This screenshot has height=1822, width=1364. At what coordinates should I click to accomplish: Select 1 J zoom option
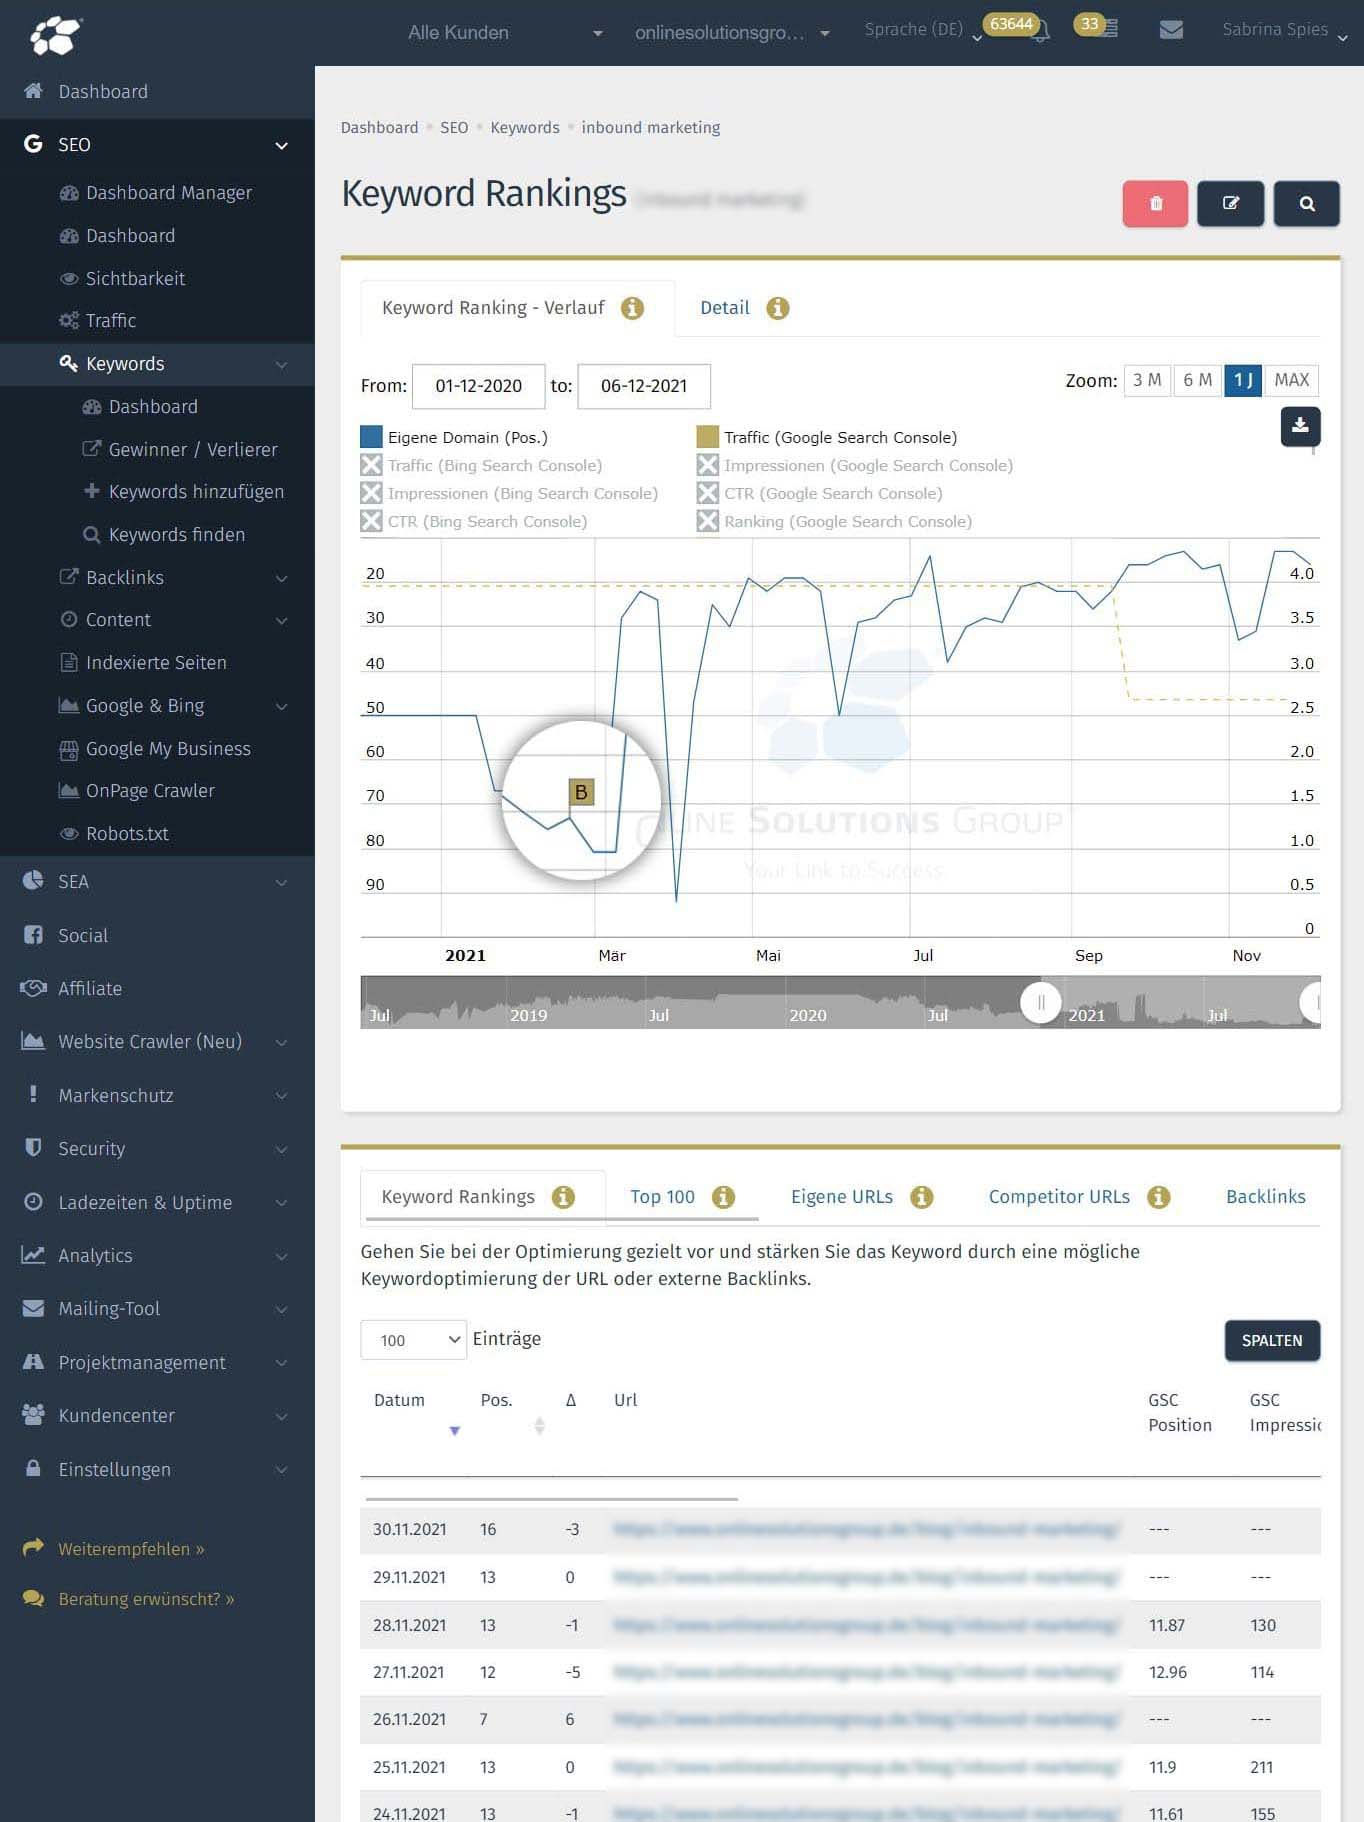pyautogui.click(x=1243, y=380)
